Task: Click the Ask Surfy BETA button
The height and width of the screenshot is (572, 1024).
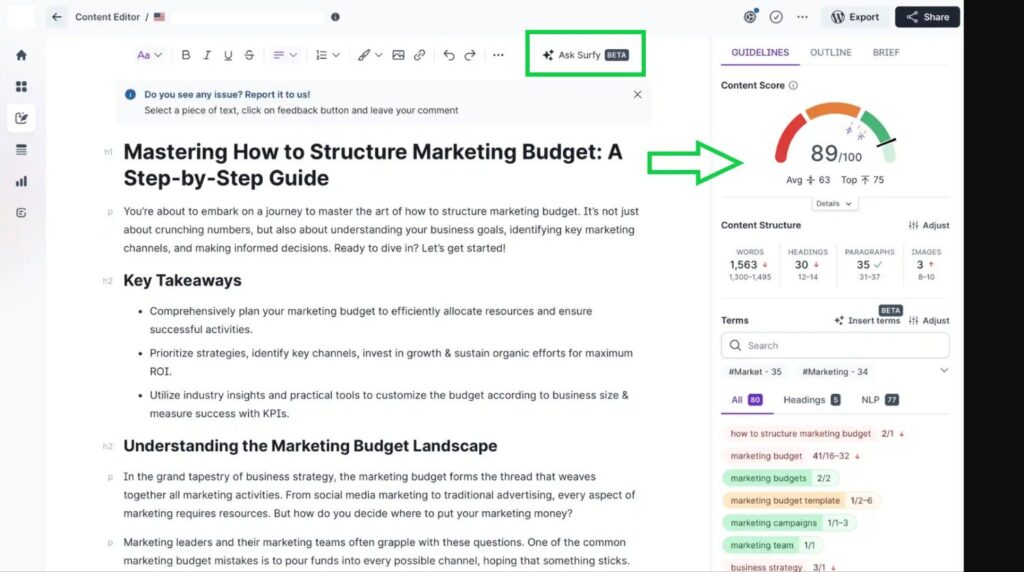Action: [585, 55]
